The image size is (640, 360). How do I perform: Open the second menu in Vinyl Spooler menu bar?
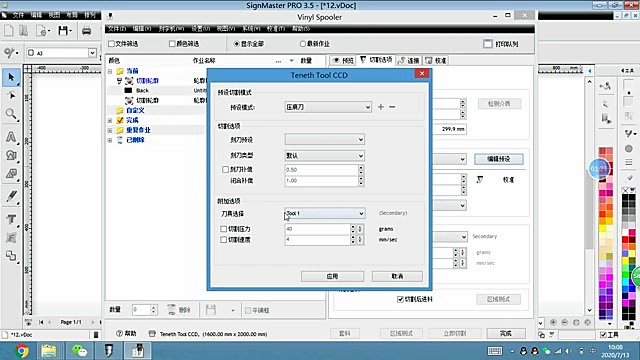click(142, 29)
